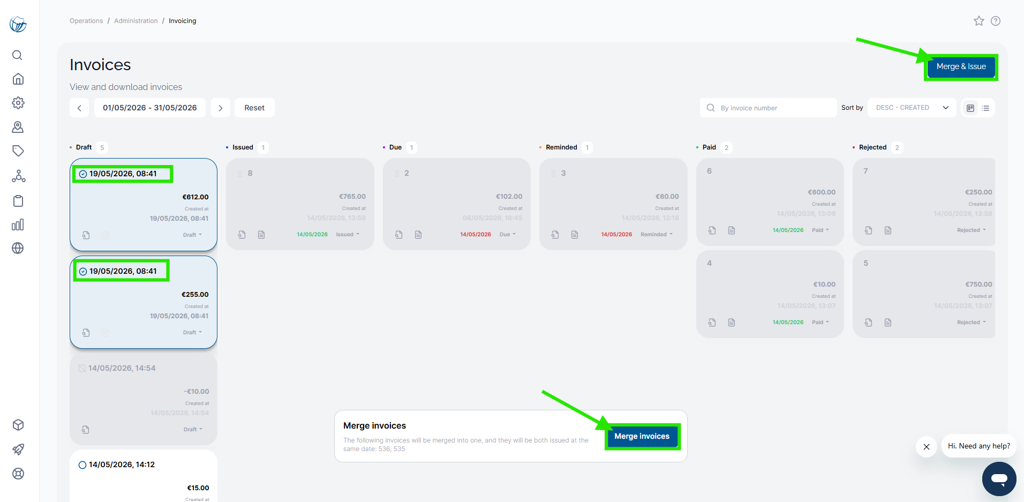The image size is (1024, 502).
Task: Open preview icon on the €765.00 issued invoice
Action: [242, 234]
